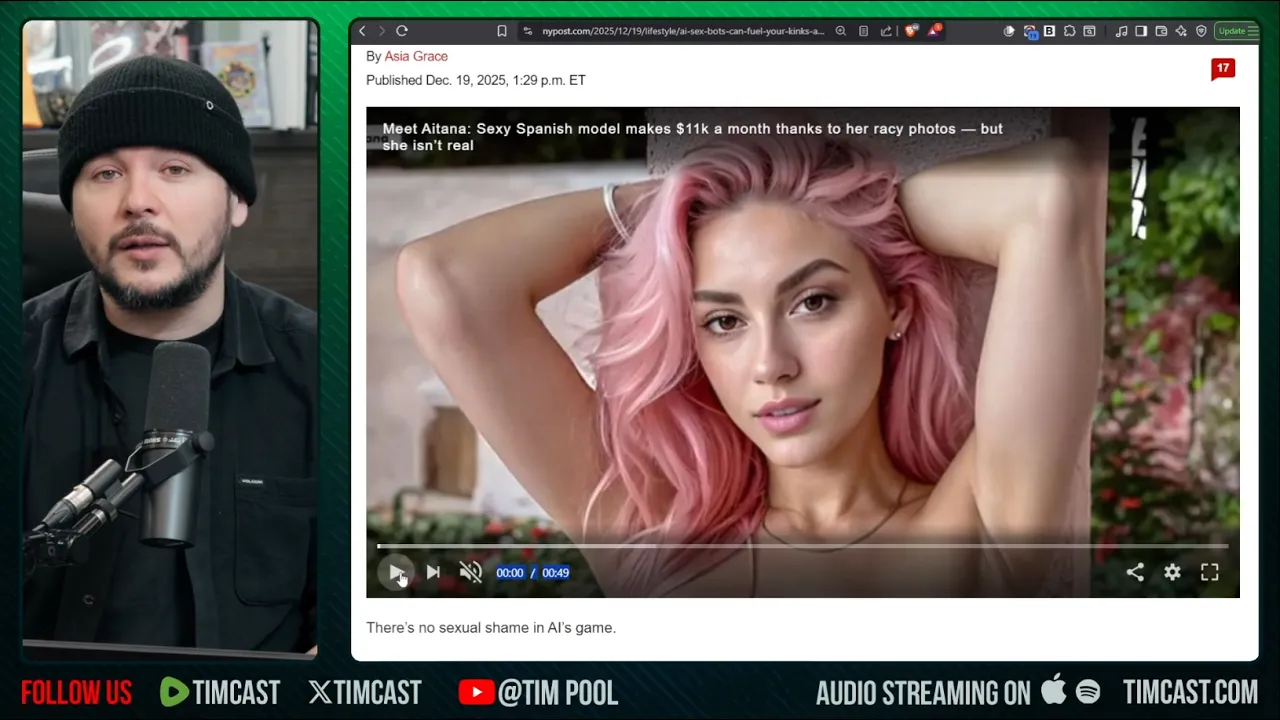Enter fullscreen mode on the video
Viewport: 1280px width, 720px height.
coord(1210,572)
